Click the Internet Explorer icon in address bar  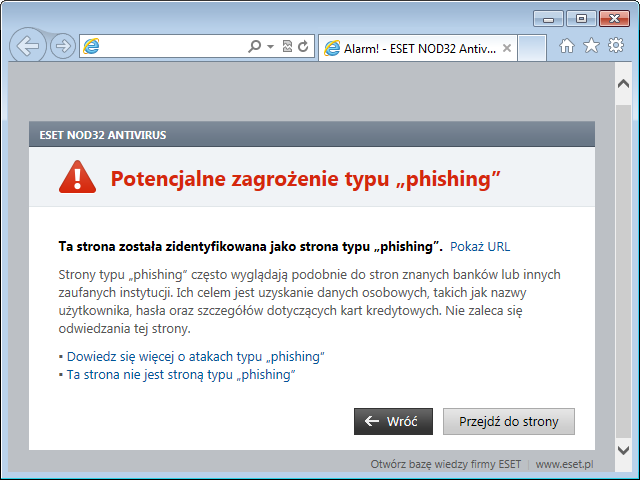click(91, 46)
